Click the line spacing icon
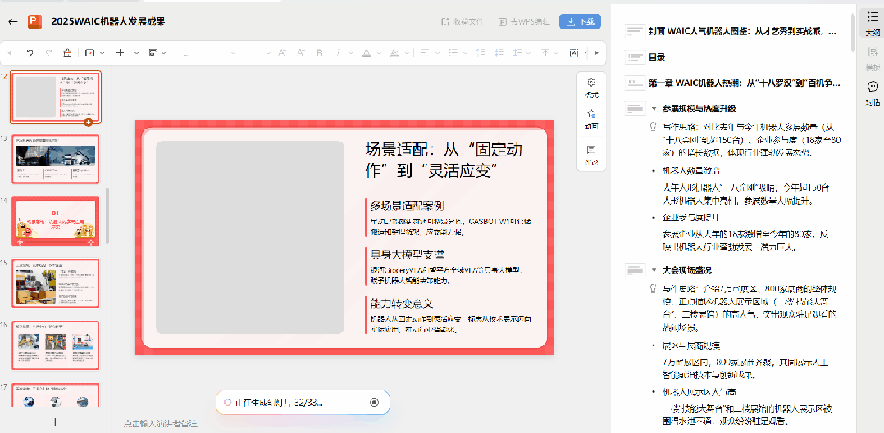This screenshot has width=884, height=433. point(517,53)
